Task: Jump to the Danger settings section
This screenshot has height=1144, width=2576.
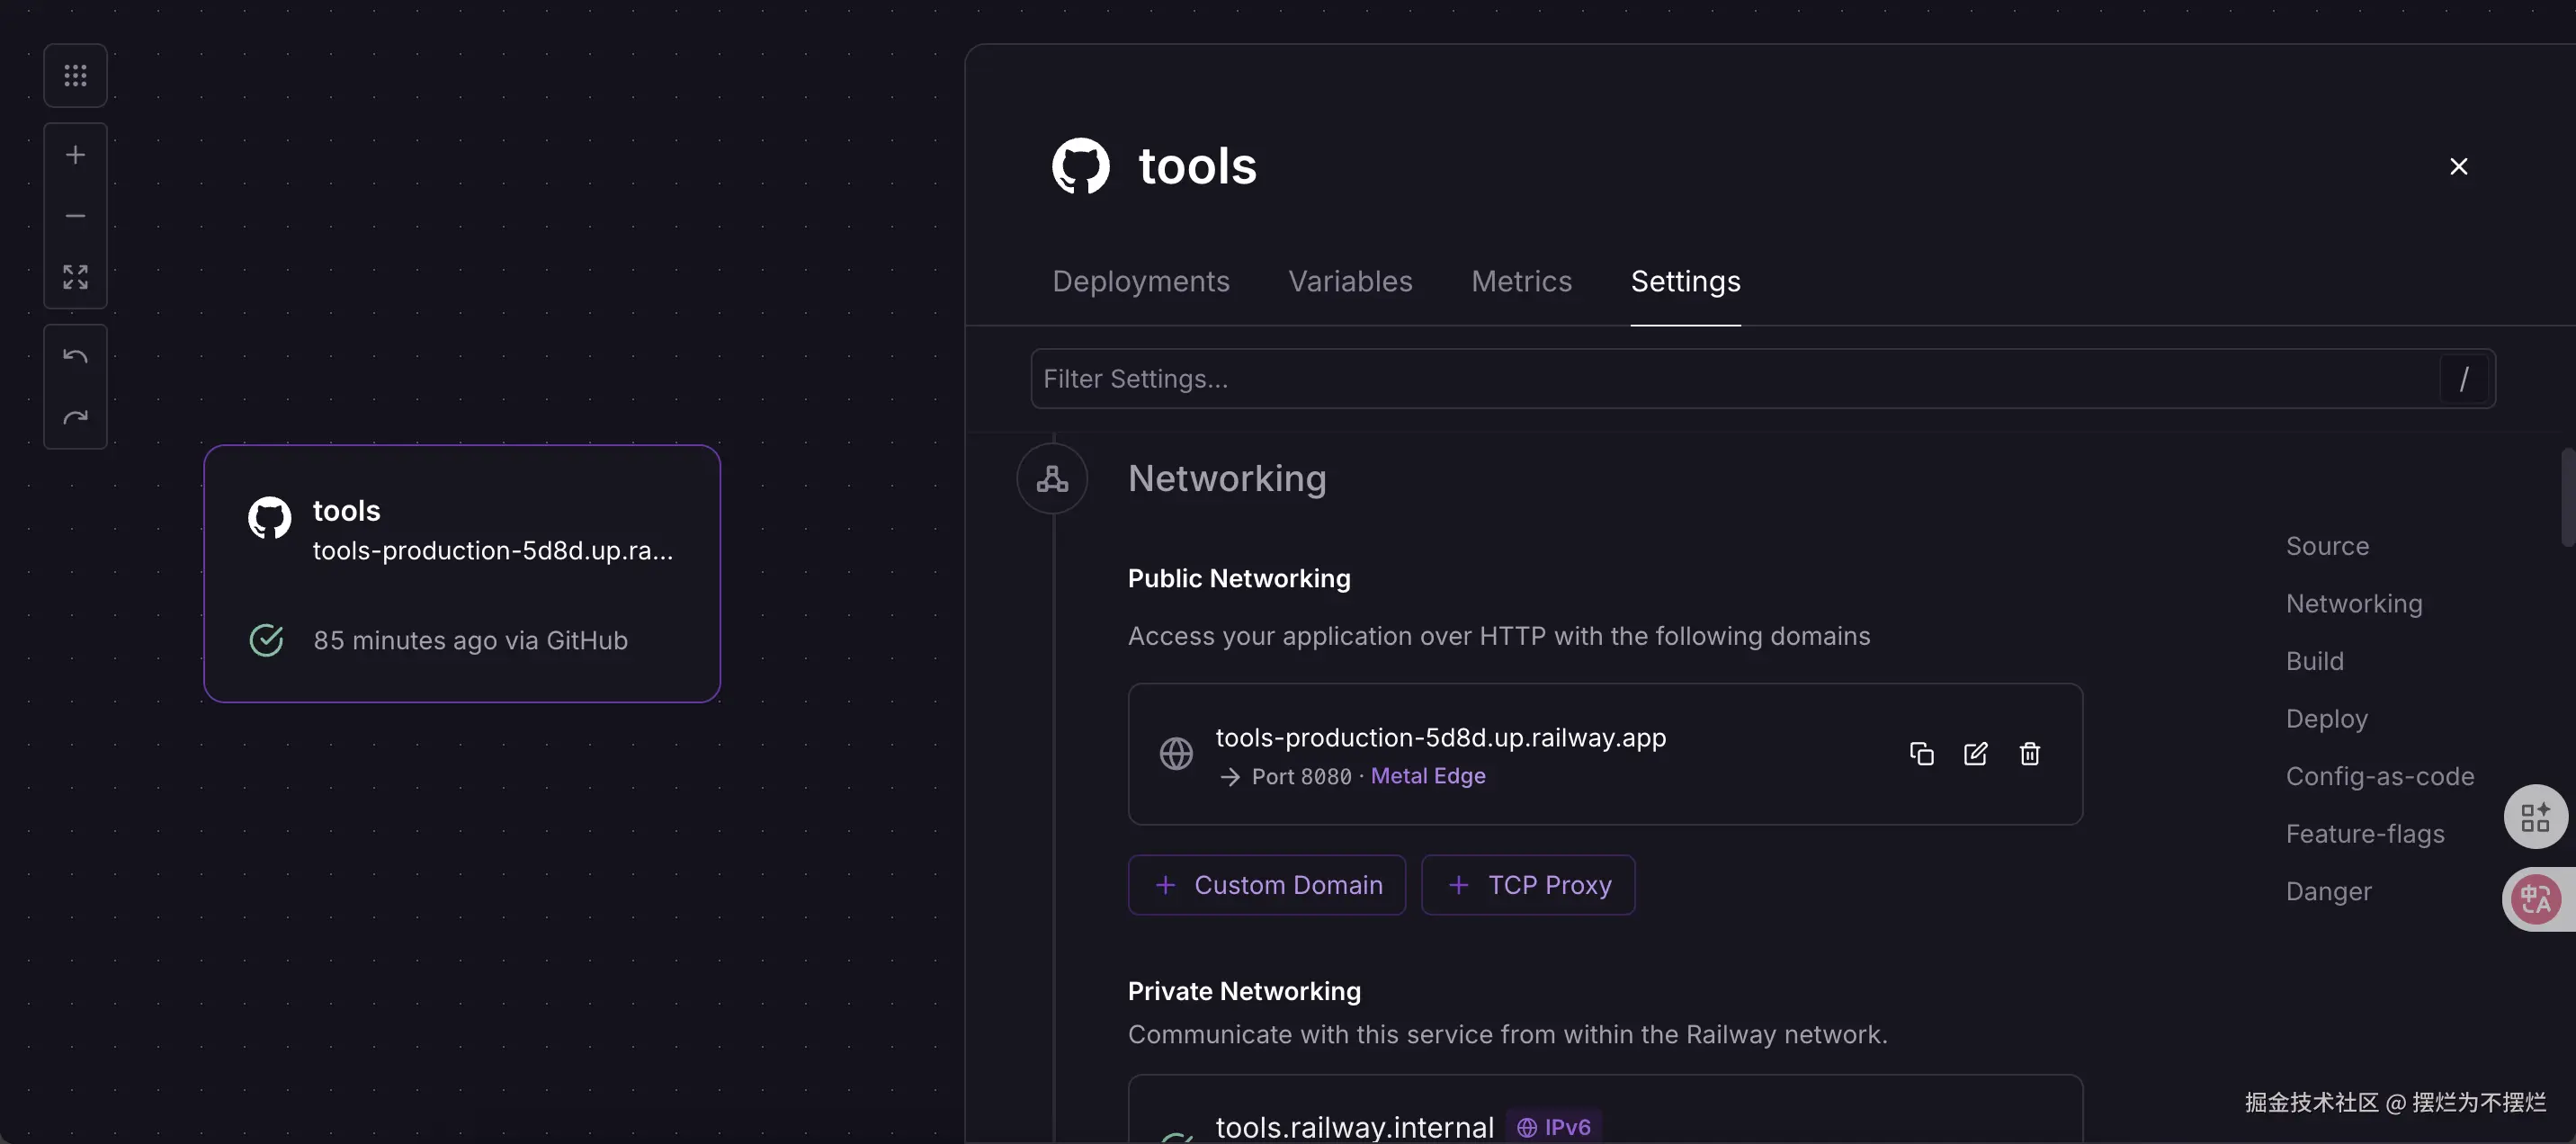Action: [x=2328, y=891]
